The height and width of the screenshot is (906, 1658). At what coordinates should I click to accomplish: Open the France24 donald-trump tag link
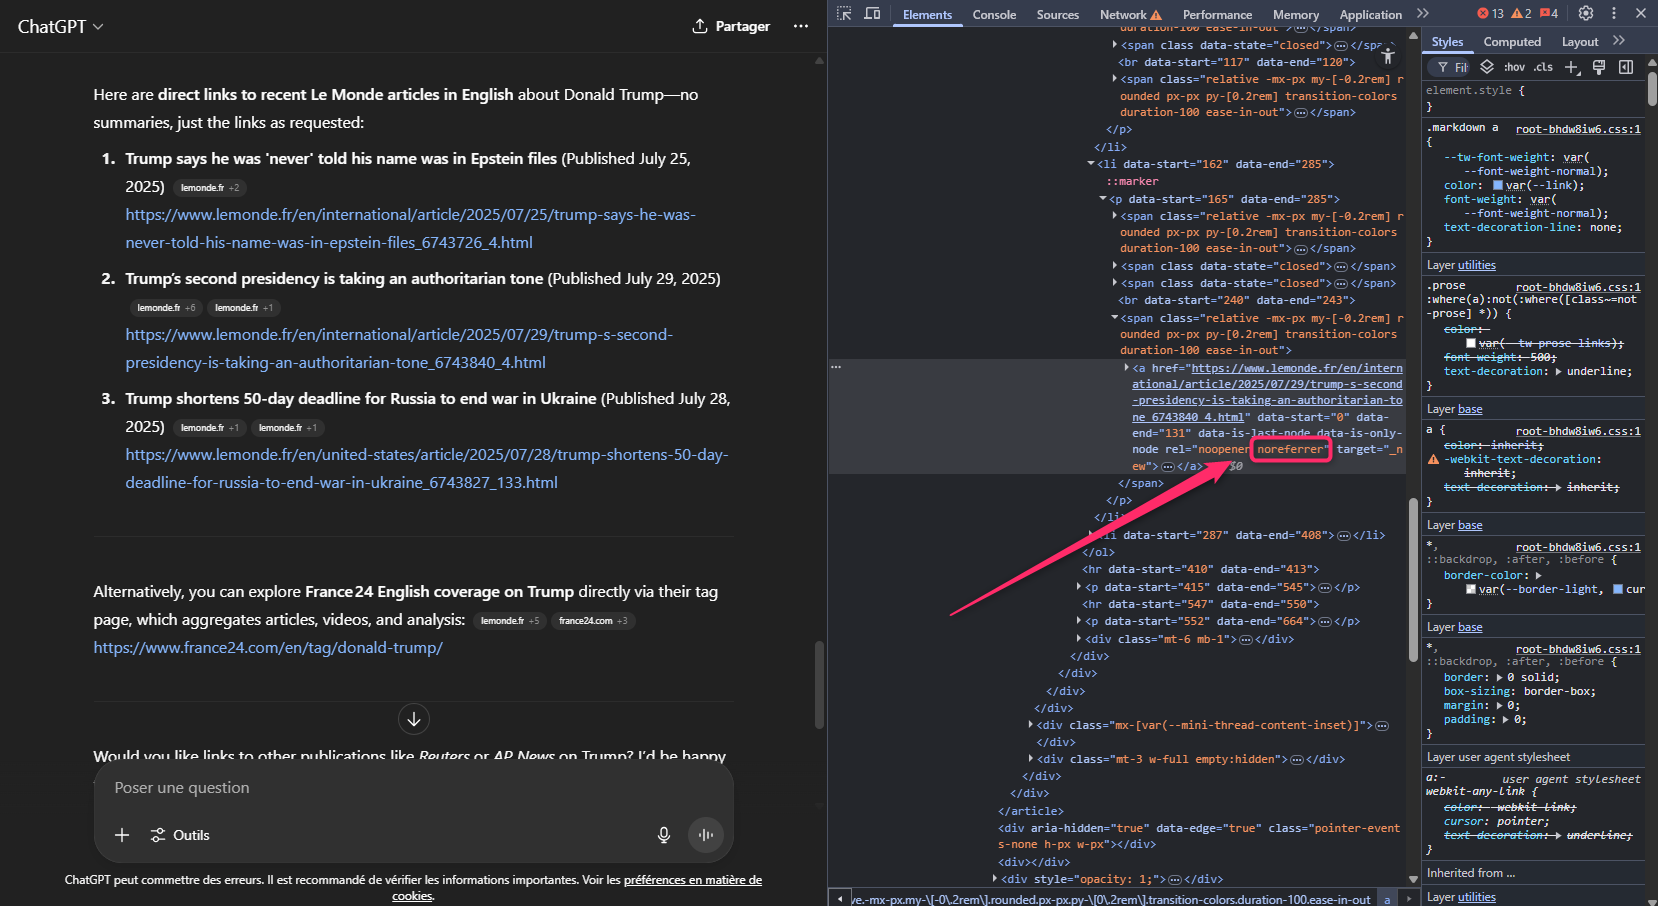coord(268,648)
